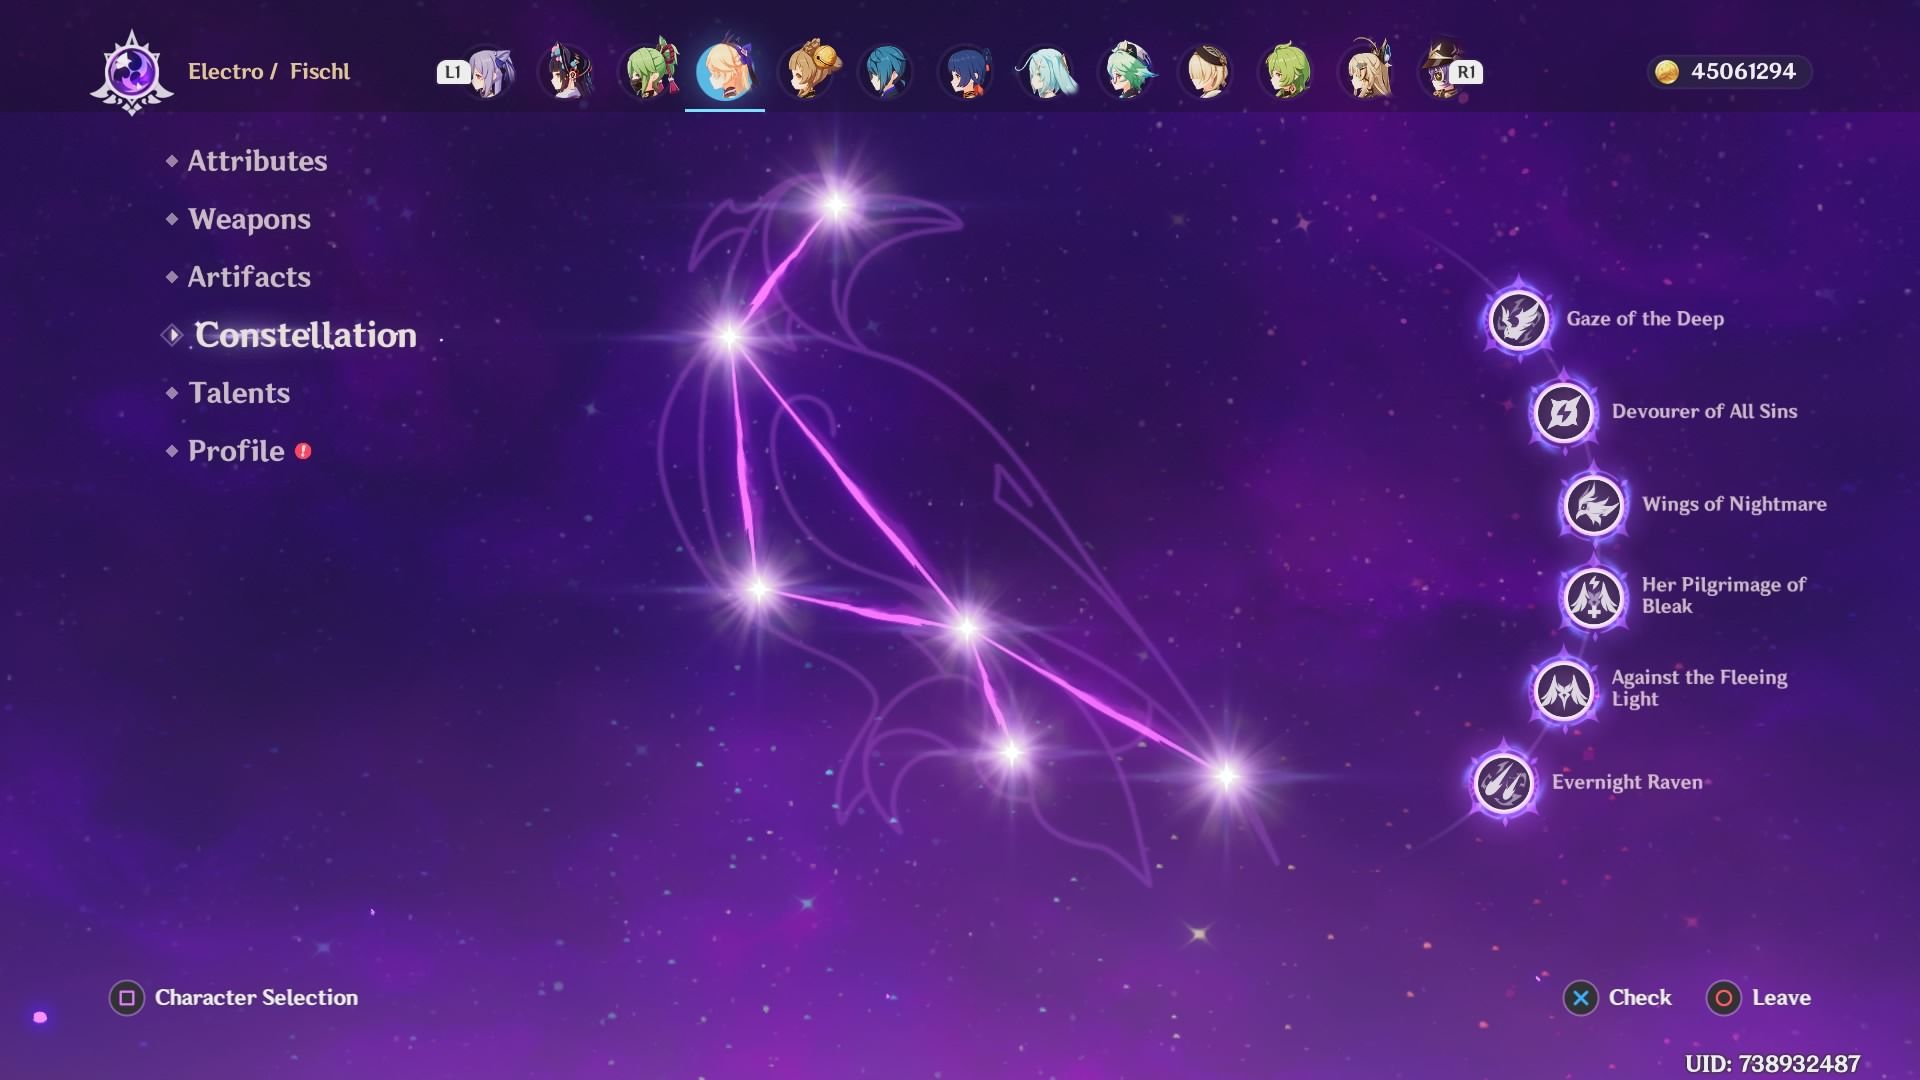Open the Attributes menu
1920x1080 pixels.
tap(257, 161)
